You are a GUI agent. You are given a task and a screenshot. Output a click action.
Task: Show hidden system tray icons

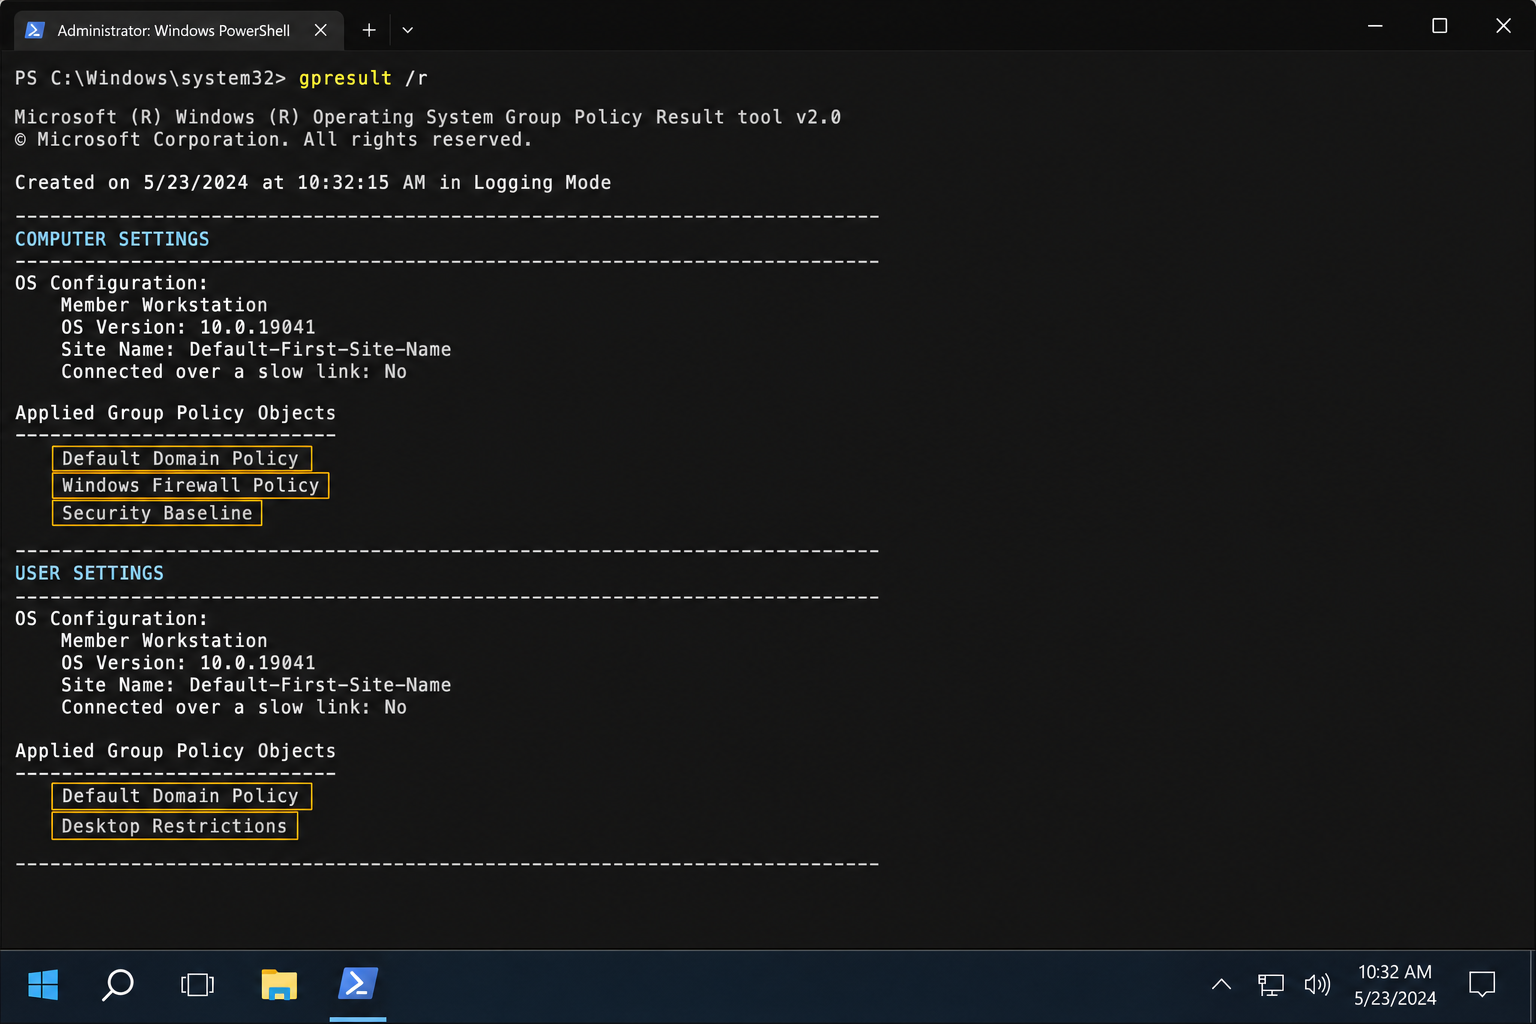tap(1221, 985)
